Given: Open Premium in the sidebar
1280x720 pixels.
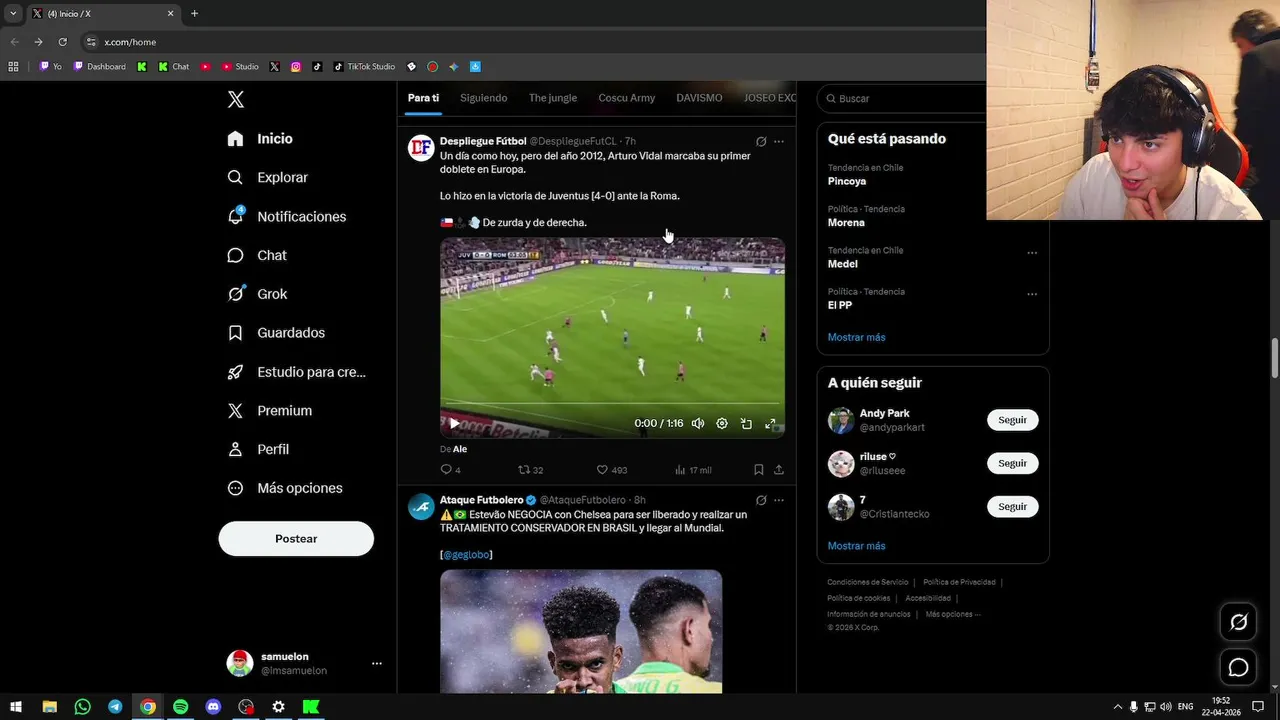Looking at the screenshot, I should [269, 411].
